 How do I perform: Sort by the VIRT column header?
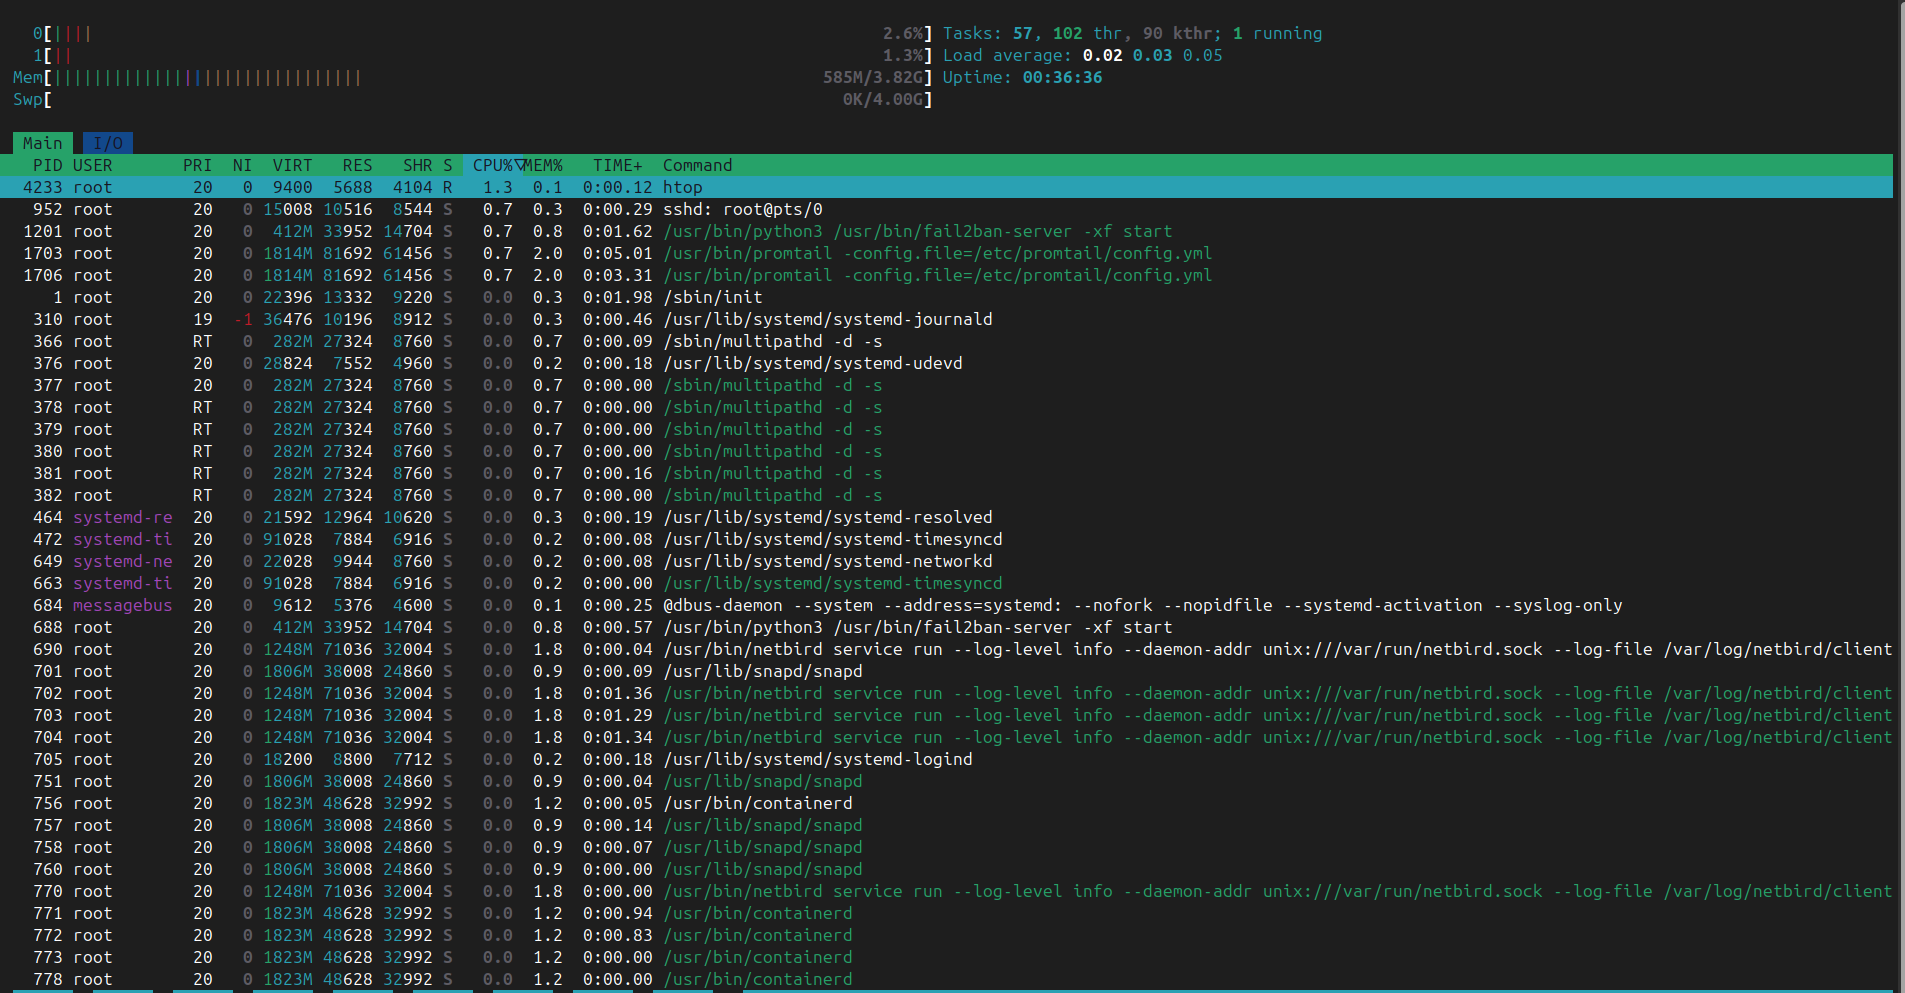[x=292, y=165]
